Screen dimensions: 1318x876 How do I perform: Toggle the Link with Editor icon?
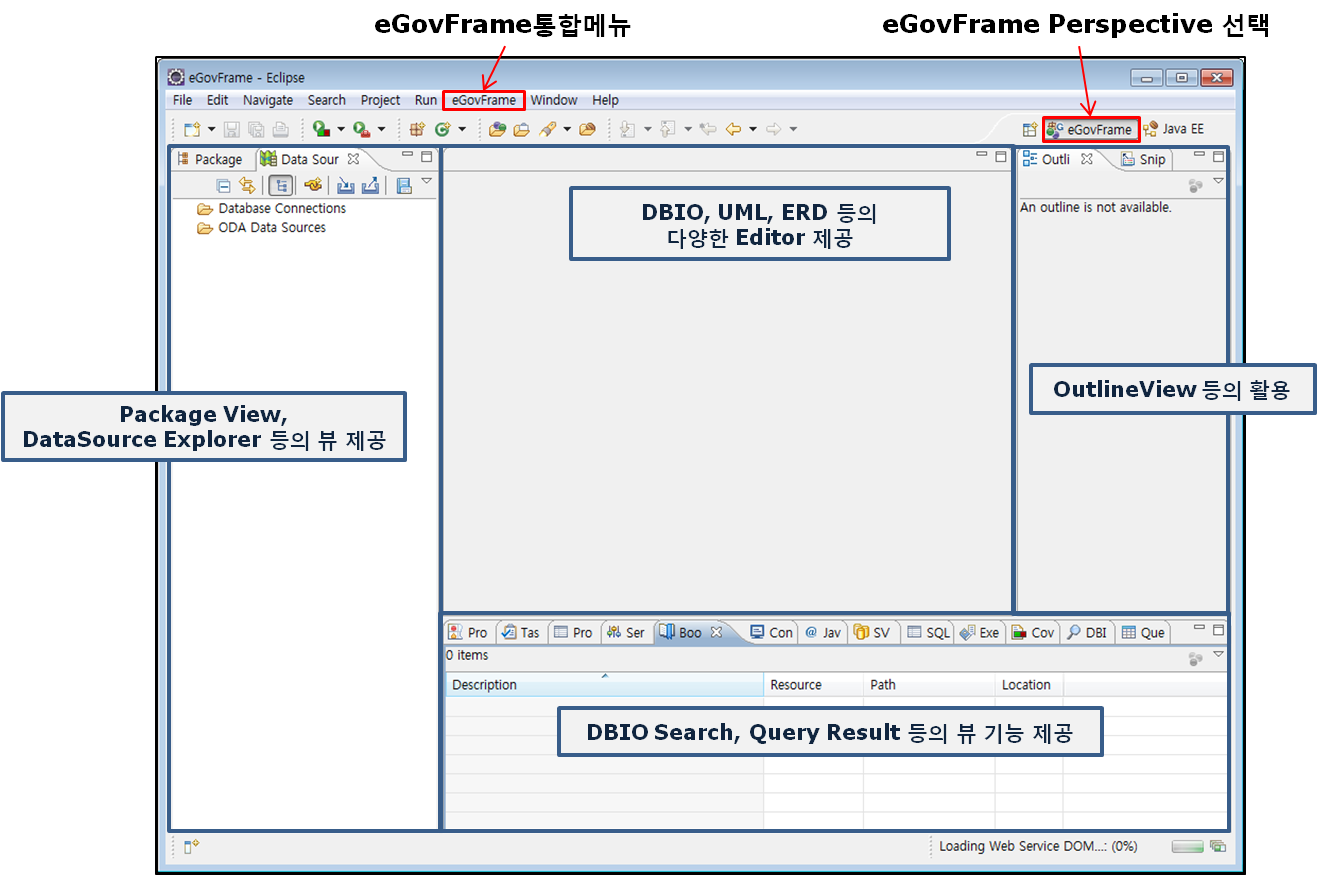[x=246, y=185]
